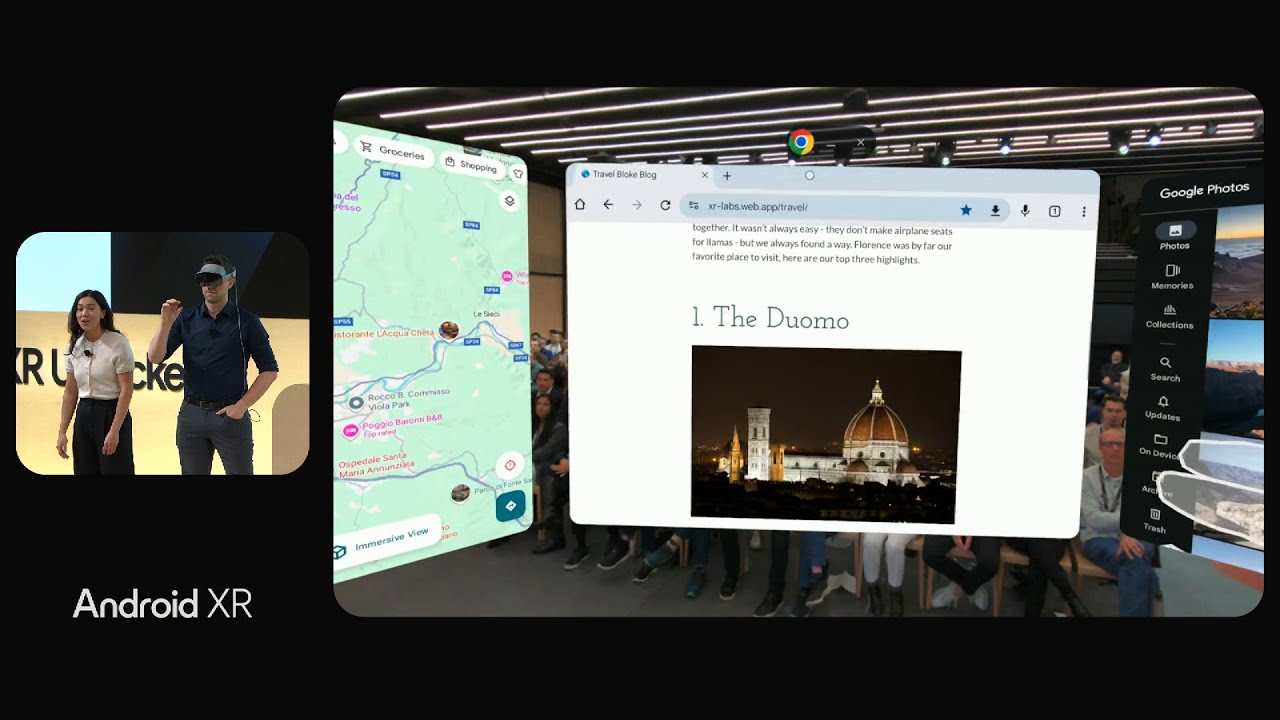1280x720 pixels.
Task: Click Chrome home button
Action: (x=580, y=205)
